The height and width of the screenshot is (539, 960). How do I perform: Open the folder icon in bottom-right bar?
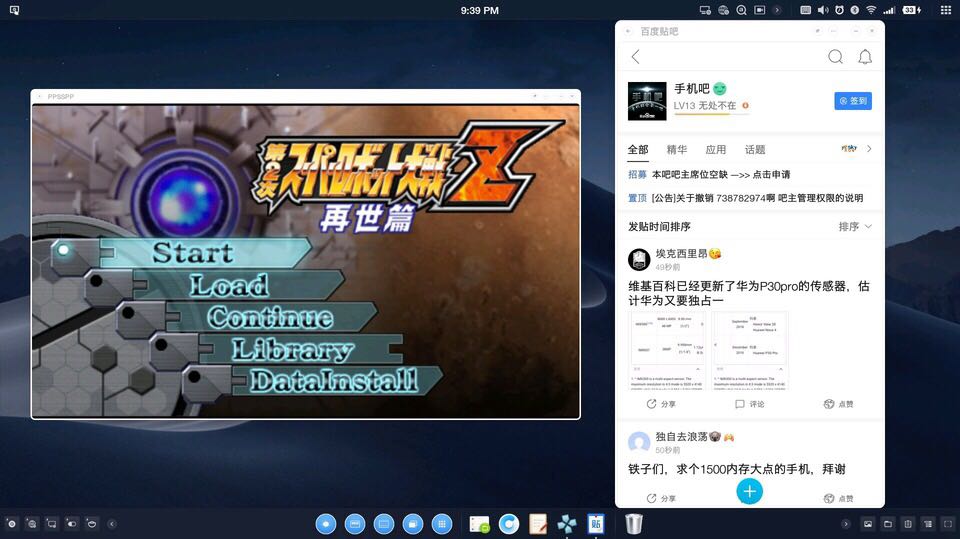pos(888,524)
